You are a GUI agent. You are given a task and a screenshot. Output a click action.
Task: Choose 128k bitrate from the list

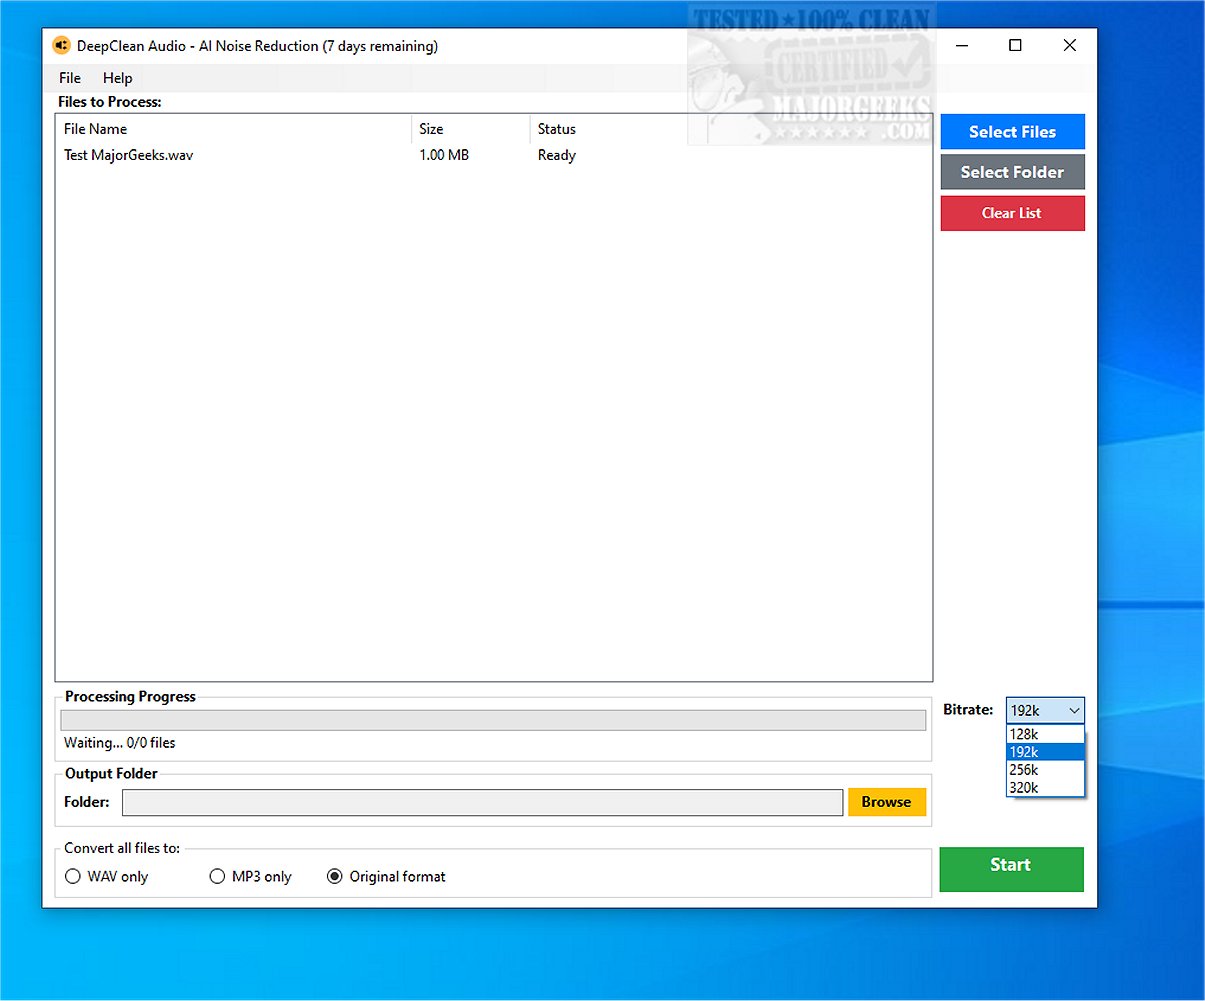pos(1045,734)
